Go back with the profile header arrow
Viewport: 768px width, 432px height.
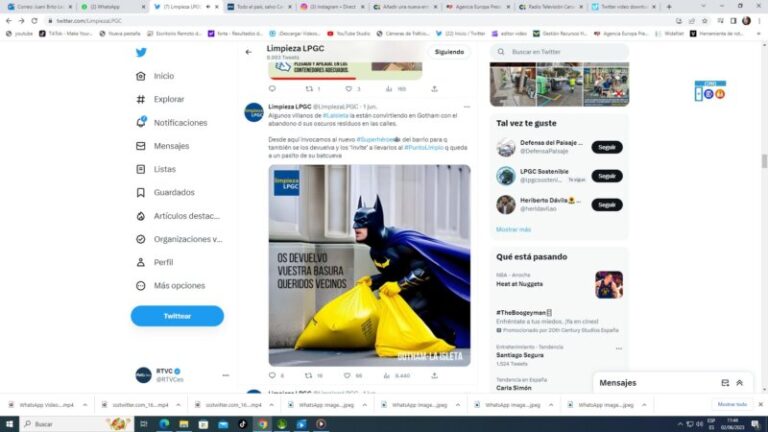(x=248, y=52)
